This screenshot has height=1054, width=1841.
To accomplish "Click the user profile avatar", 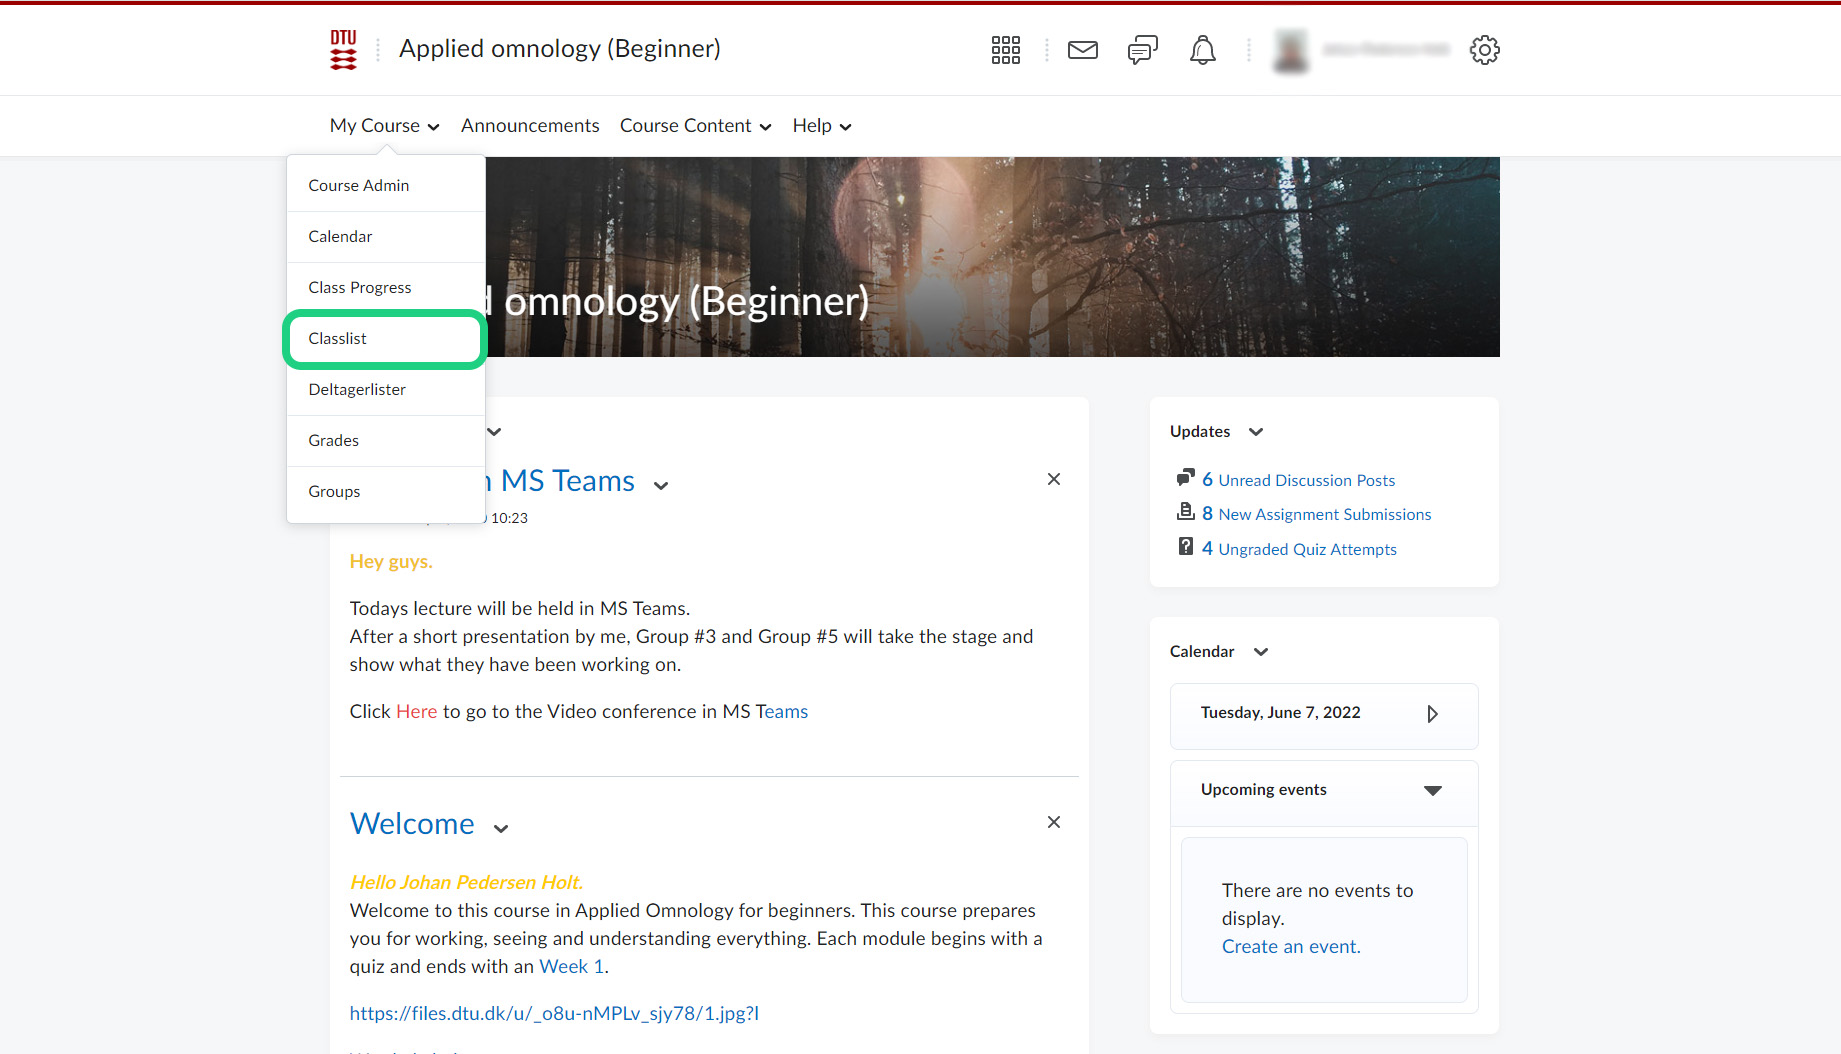I will click(1290, 50).
